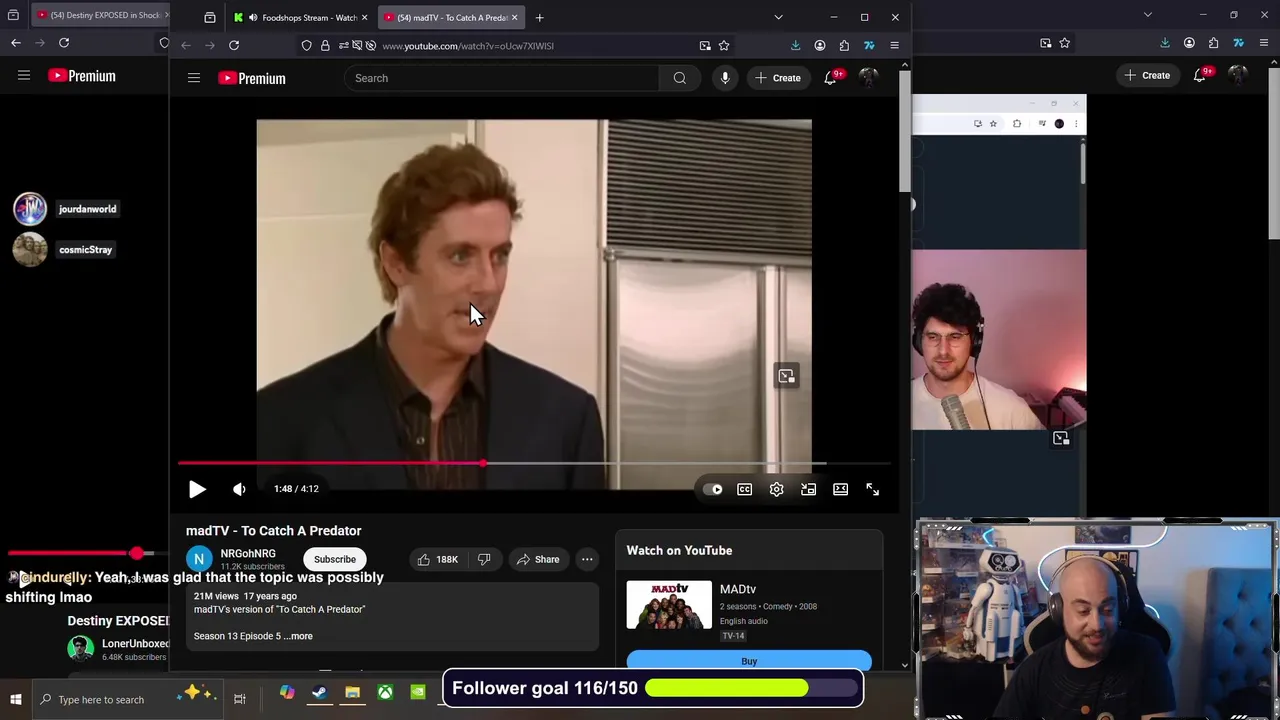Select the madTV - To Catch A Predator tab
Screen dimensions: 1280x720
click(x=450, y=17)
